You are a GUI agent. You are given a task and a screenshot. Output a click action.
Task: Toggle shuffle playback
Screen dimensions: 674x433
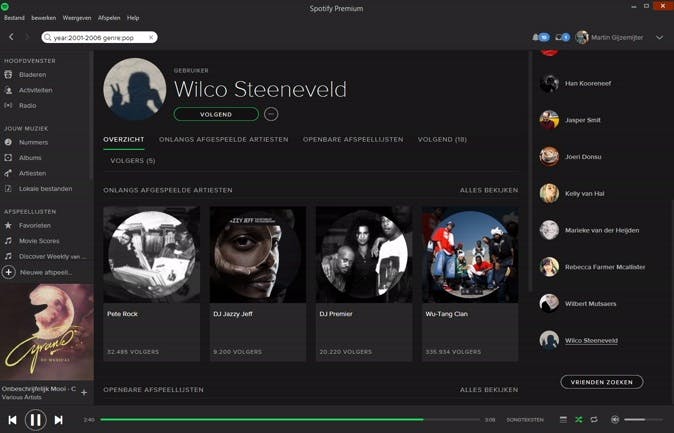(x=579, y=420)
